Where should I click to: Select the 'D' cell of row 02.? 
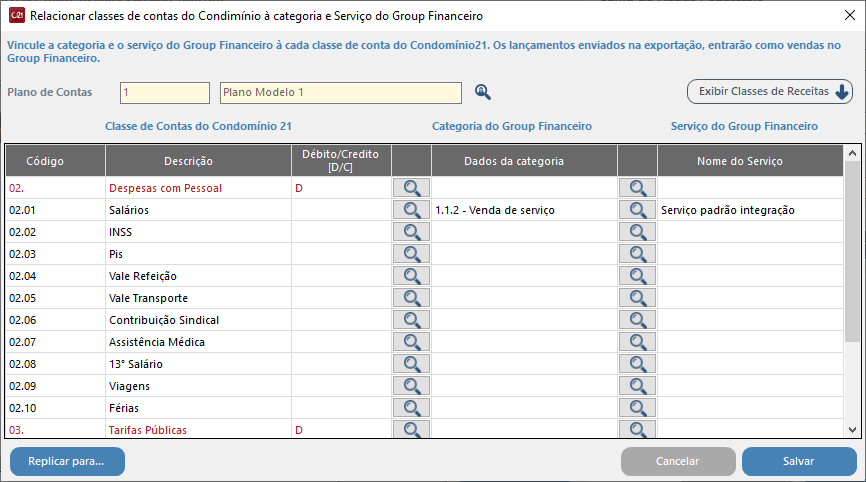click(x=341, y=188)
